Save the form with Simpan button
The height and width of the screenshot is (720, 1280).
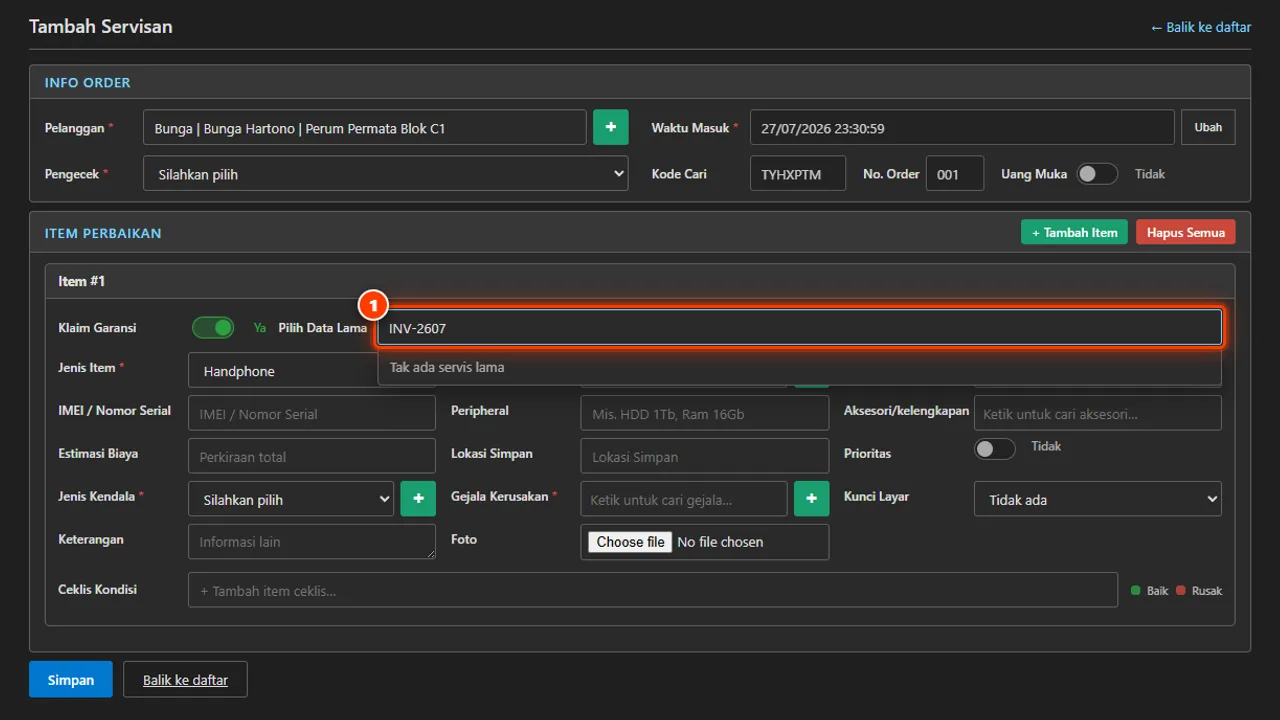(x=71, y=680)
